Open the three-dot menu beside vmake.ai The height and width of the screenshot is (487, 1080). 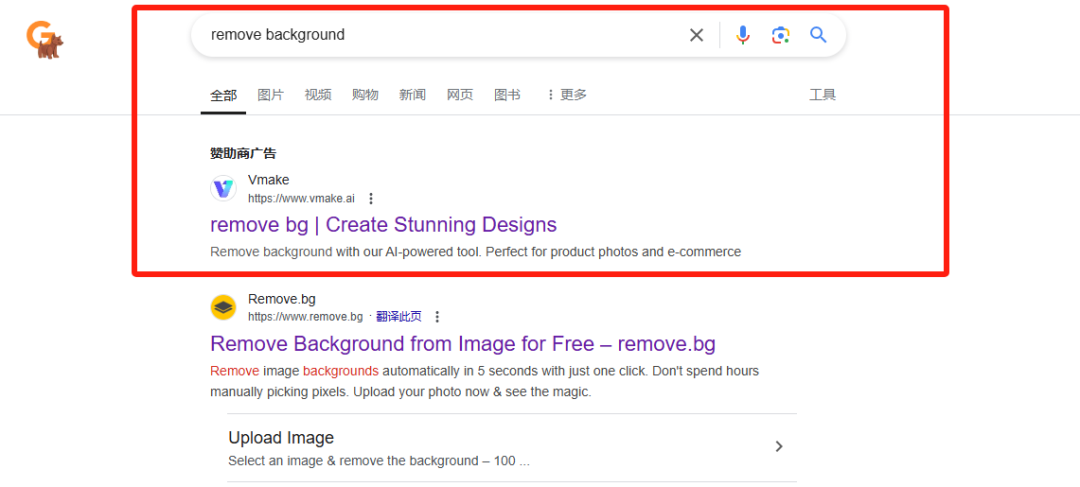(371, 198)
